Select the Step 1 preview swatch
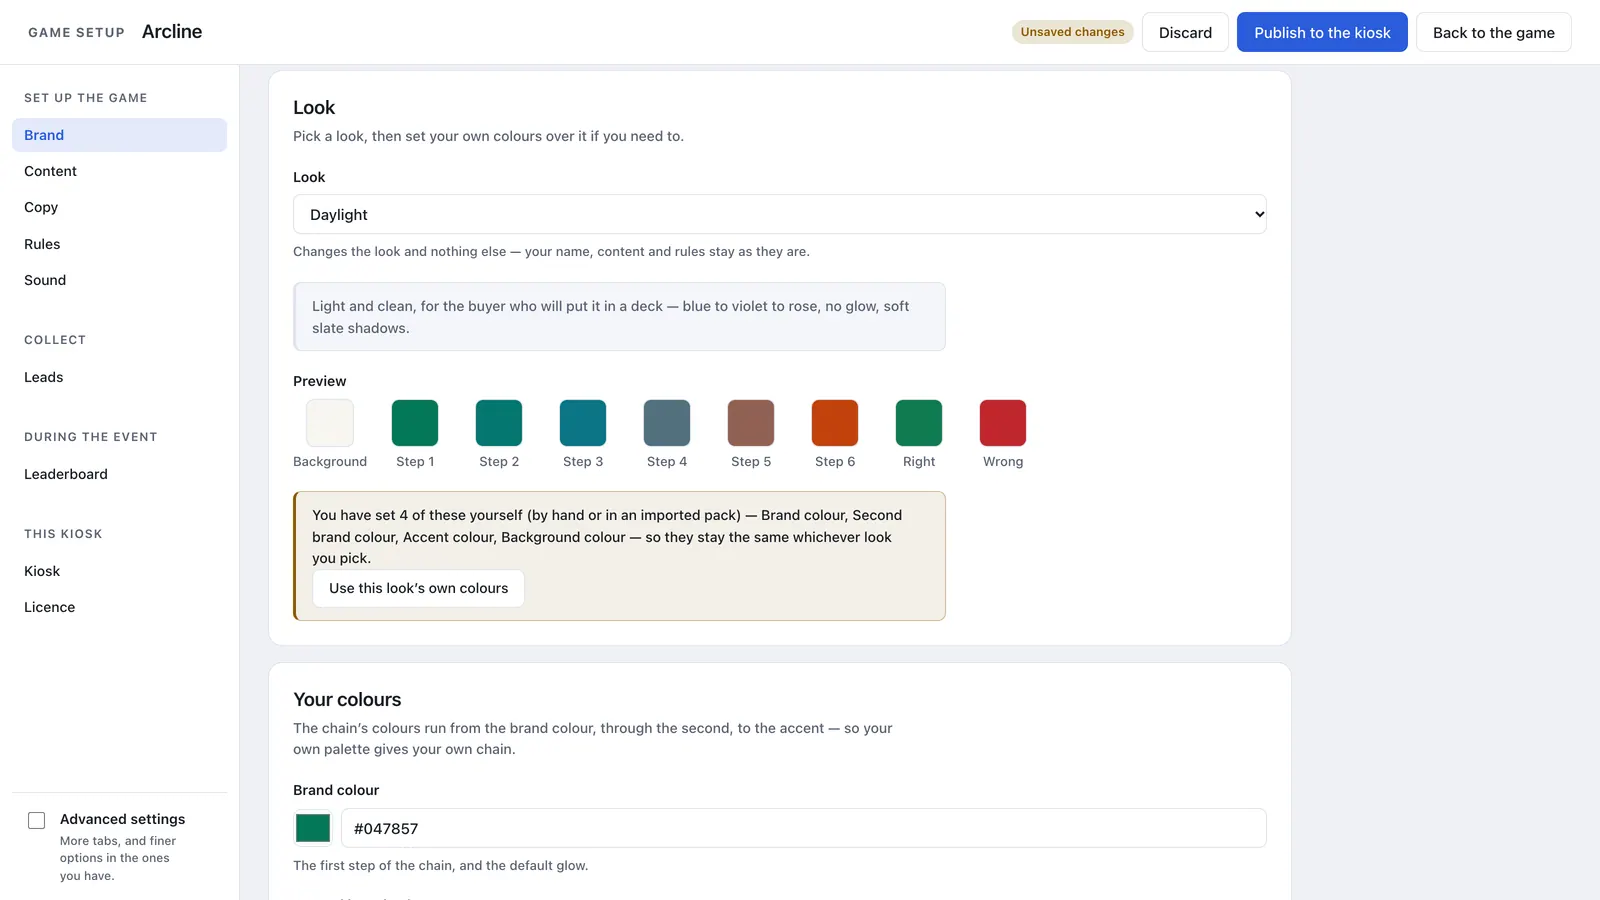This screenshot has height=900, width=1600. tap(415, 423)
